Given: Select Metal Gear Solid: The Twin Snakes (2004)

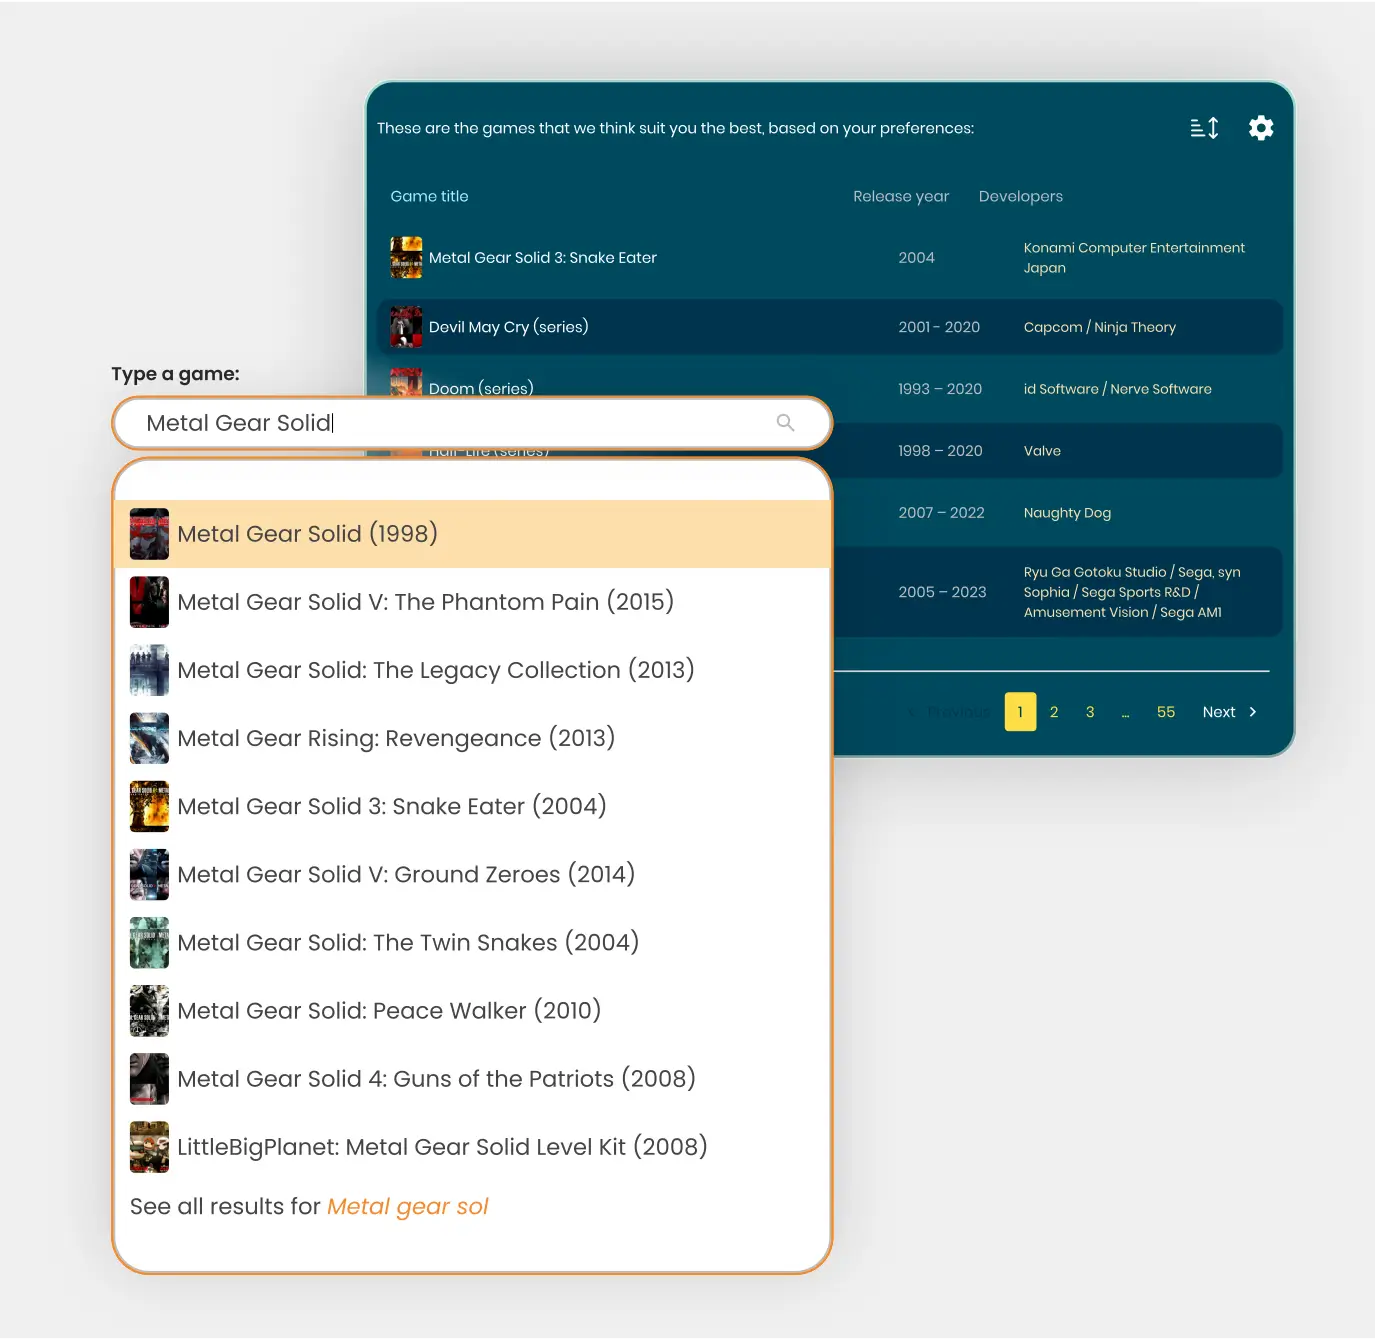Looking at the screenshot, I should (473, 942).
